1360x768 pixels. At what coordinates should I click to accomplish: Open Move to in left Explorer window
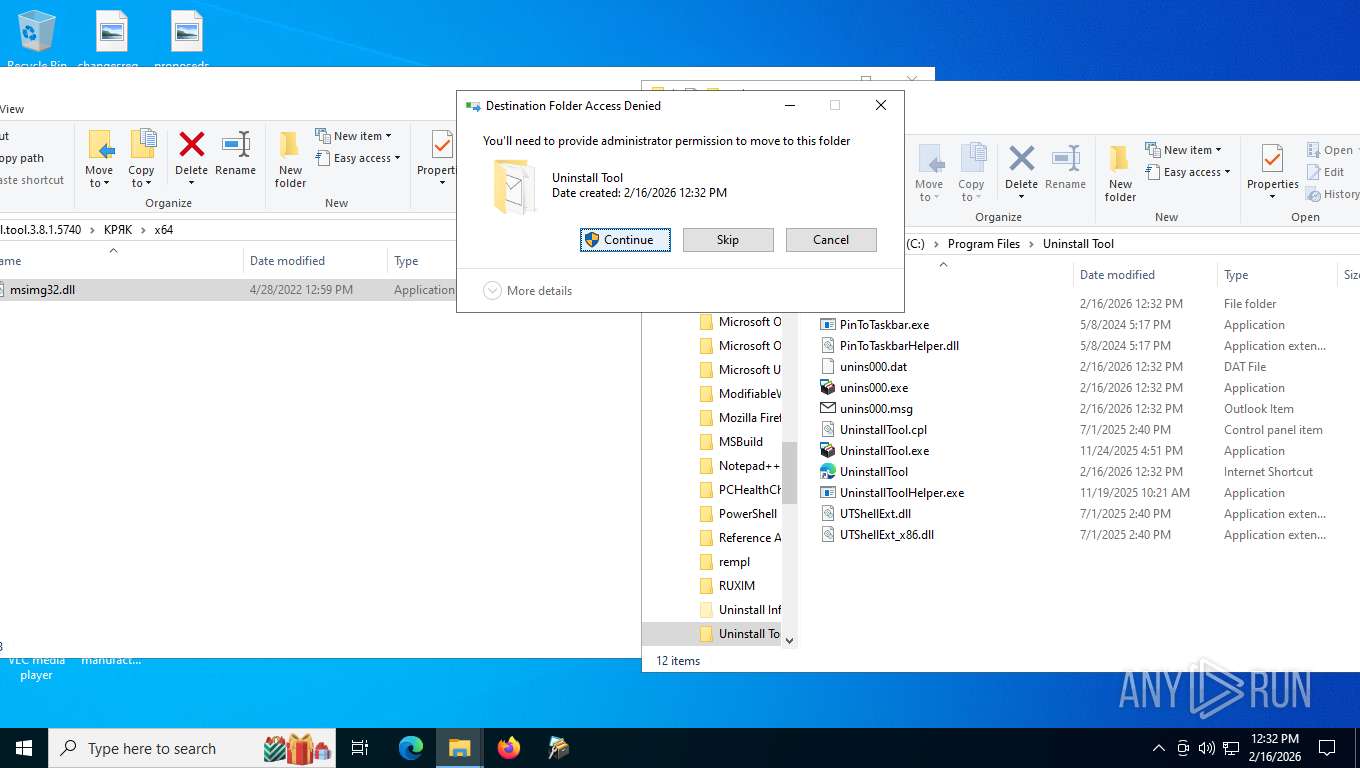pos(99,158)
